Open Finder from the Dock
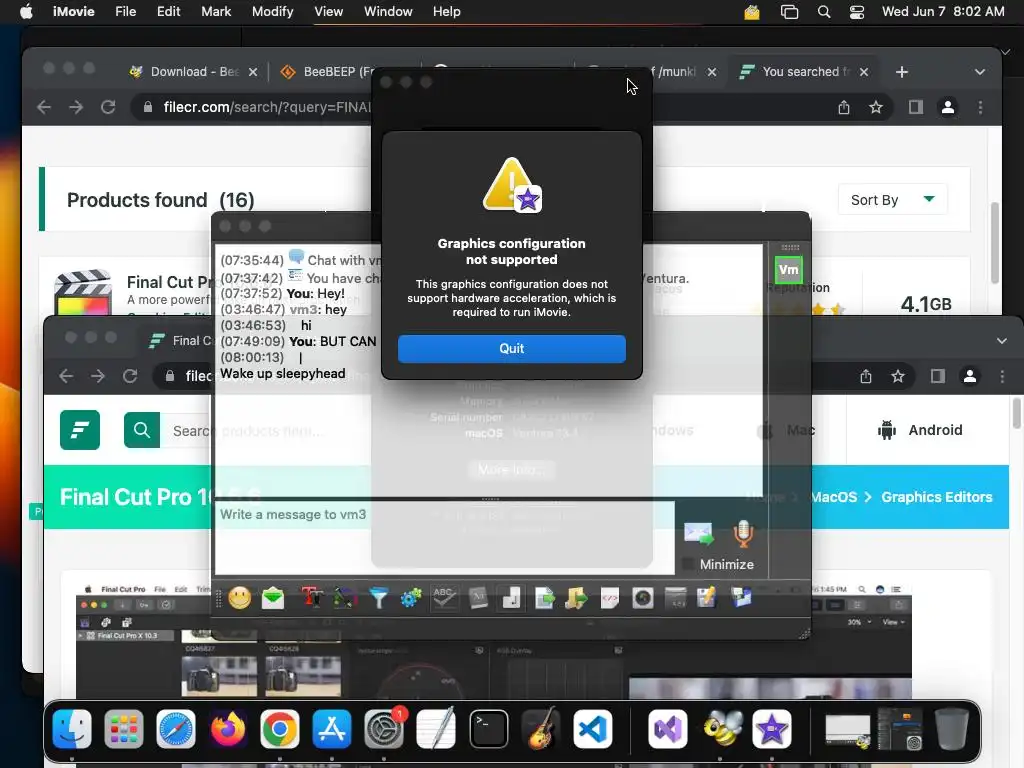The width and height of the screenshot is (1024, 768). 72,729
